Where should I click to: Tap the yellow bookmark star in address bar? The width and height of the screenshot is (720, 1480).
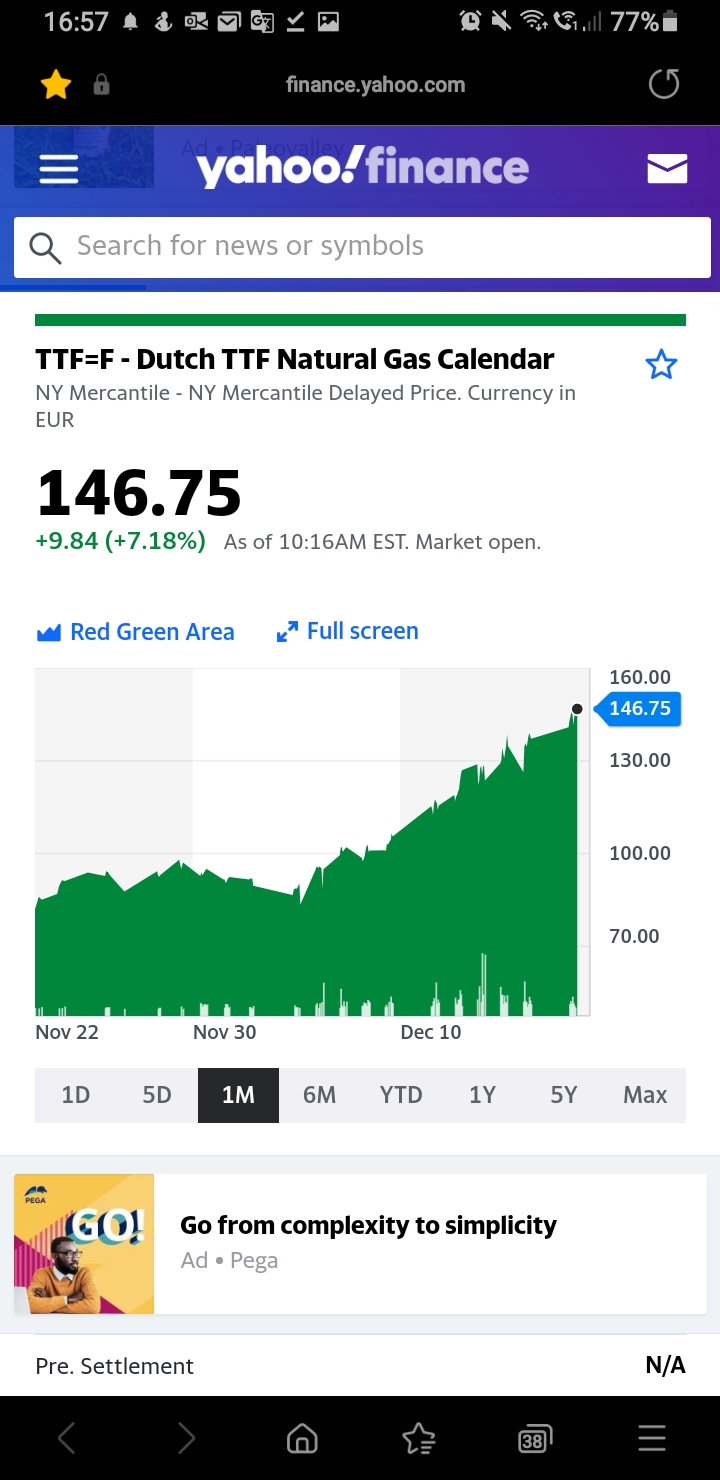[56, 86]
